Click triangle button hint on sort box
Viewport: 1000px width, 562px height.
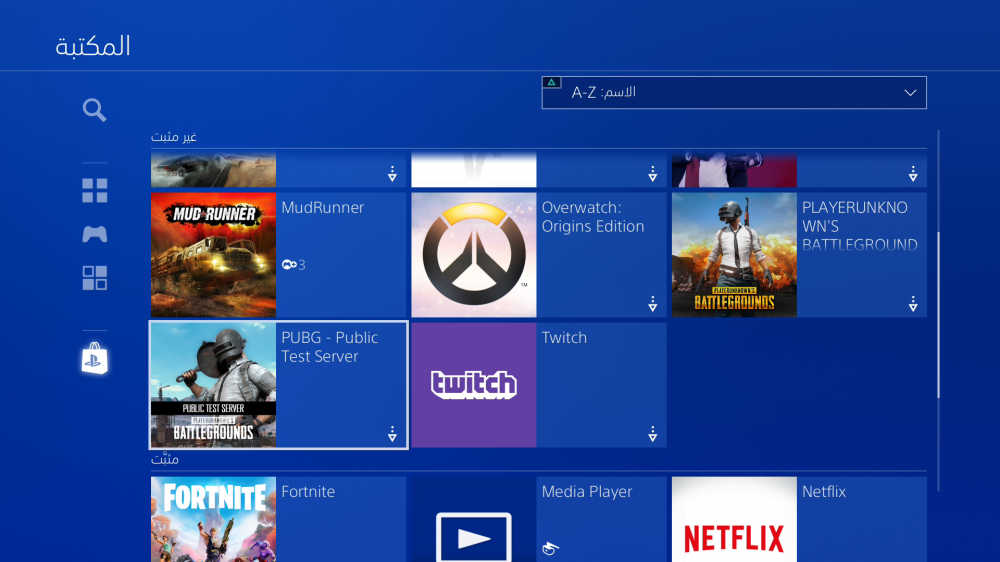(552, 82)
